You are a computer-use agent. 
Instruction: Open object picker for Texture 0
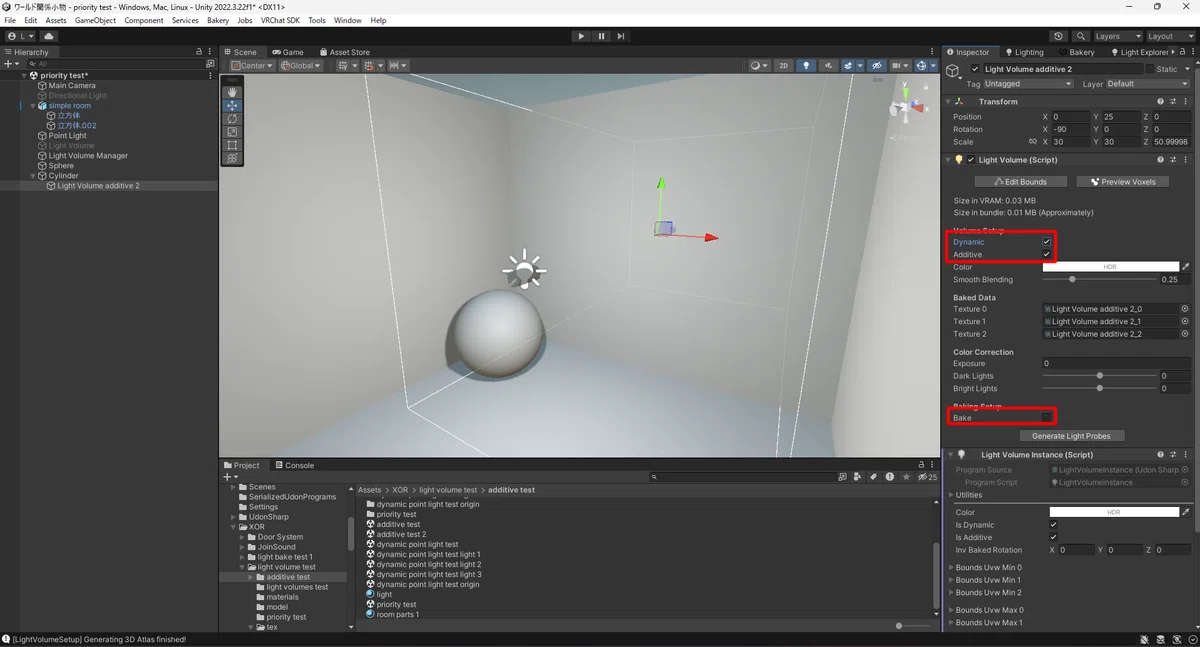coord(1185,309)
